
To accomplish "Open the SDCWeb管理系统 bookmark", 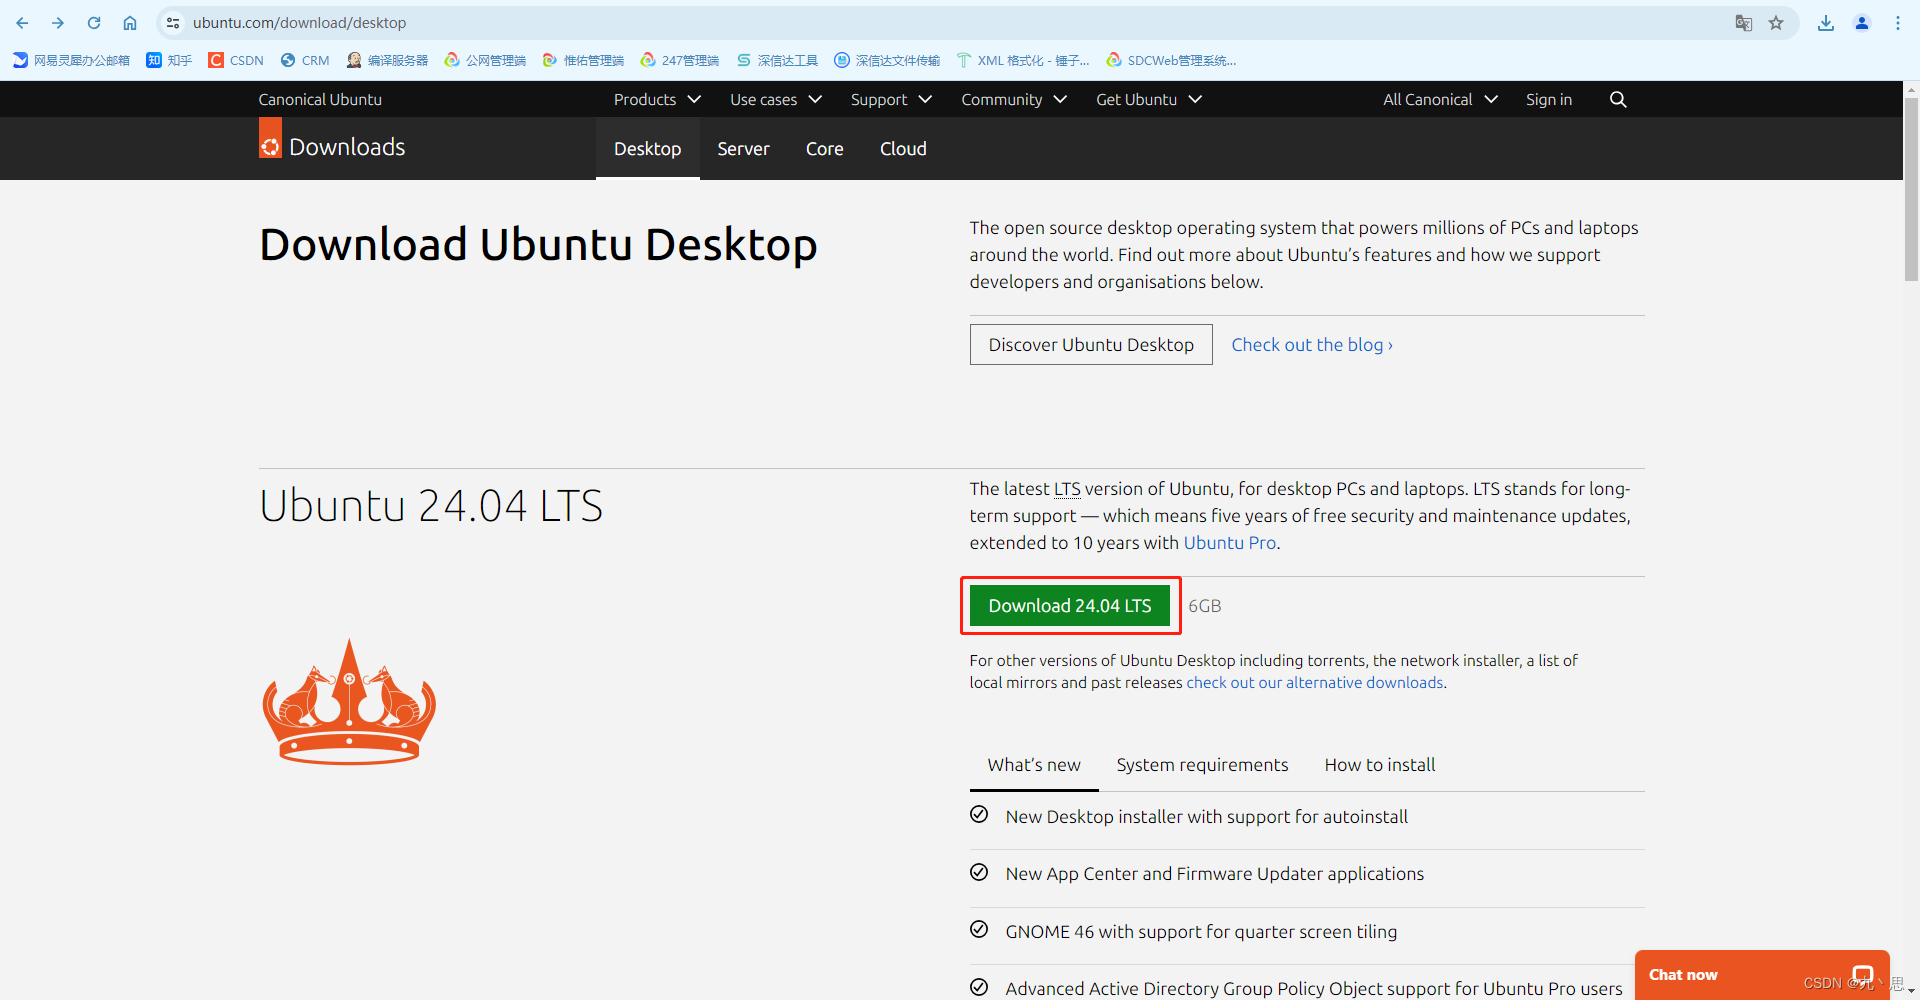I will tap(1171, 60).
